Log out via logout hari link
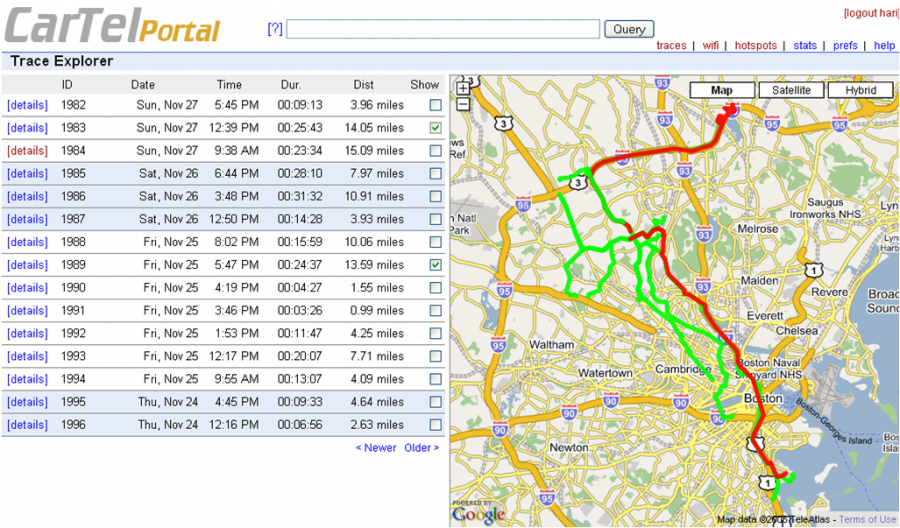 (870, 13)
